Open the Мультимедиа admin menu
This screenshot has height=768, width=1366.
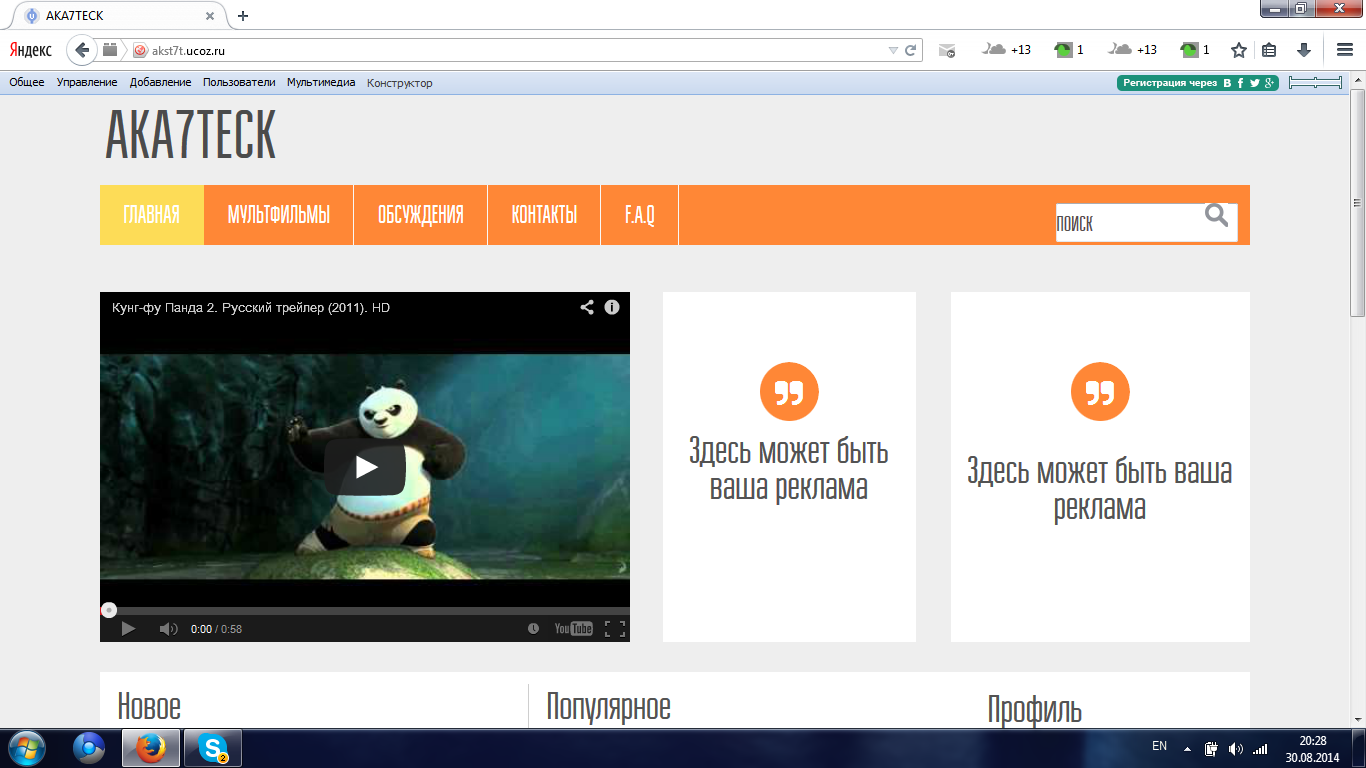click(321, 82)
